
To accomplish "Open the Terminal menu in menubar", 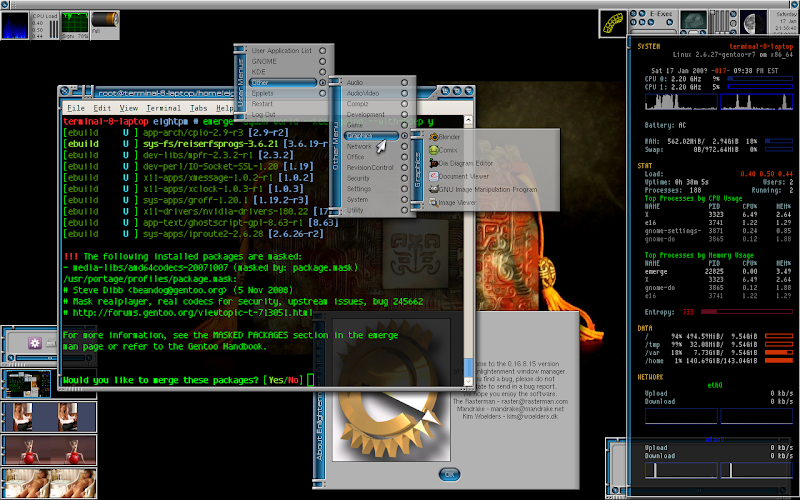I will click(x=164, y=108).
